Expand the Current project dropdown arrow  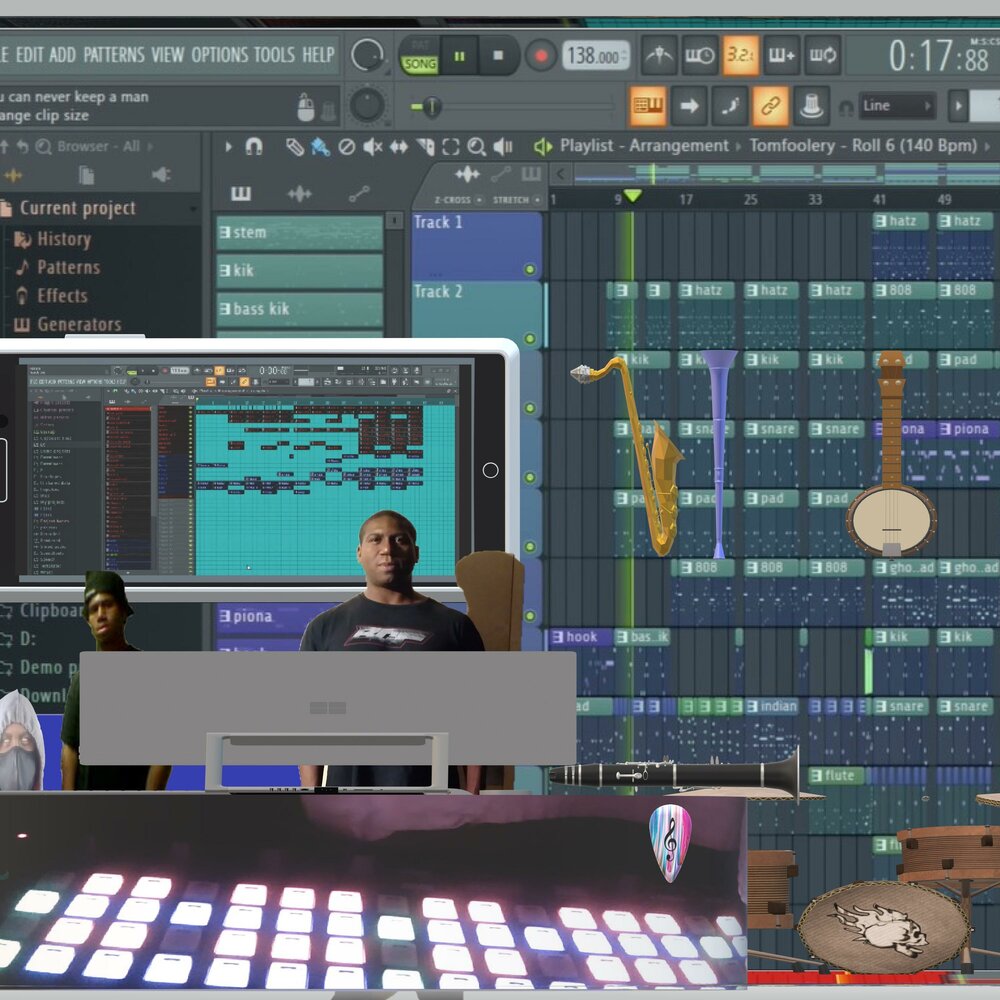7,209
